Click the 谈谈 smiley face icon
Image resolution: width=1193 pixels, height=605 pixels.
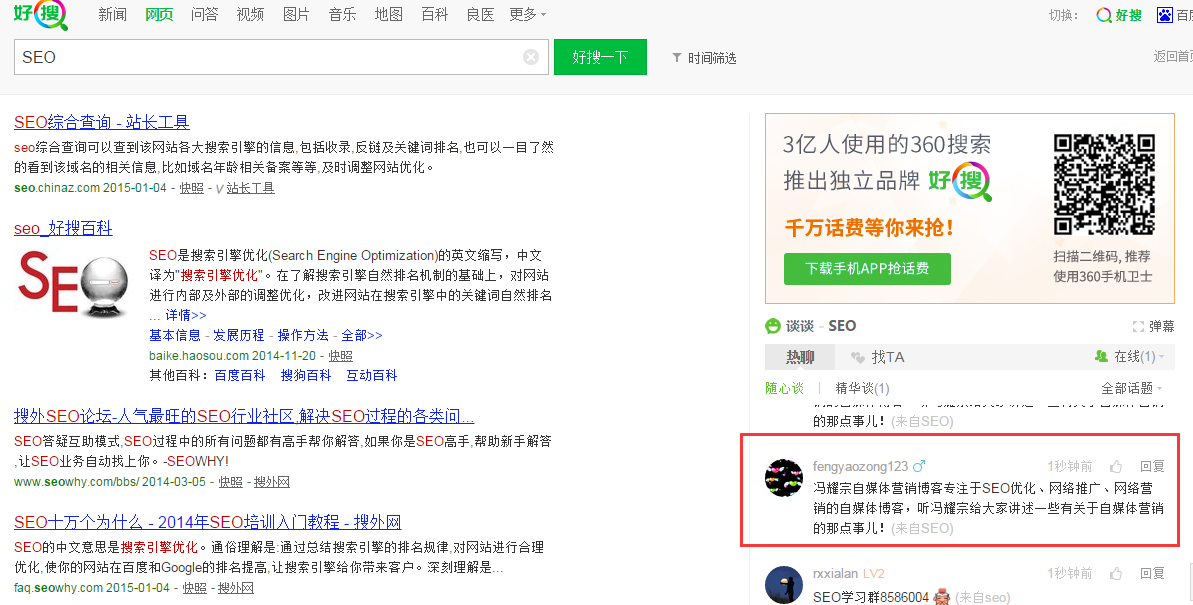click(x=773, y=326)
